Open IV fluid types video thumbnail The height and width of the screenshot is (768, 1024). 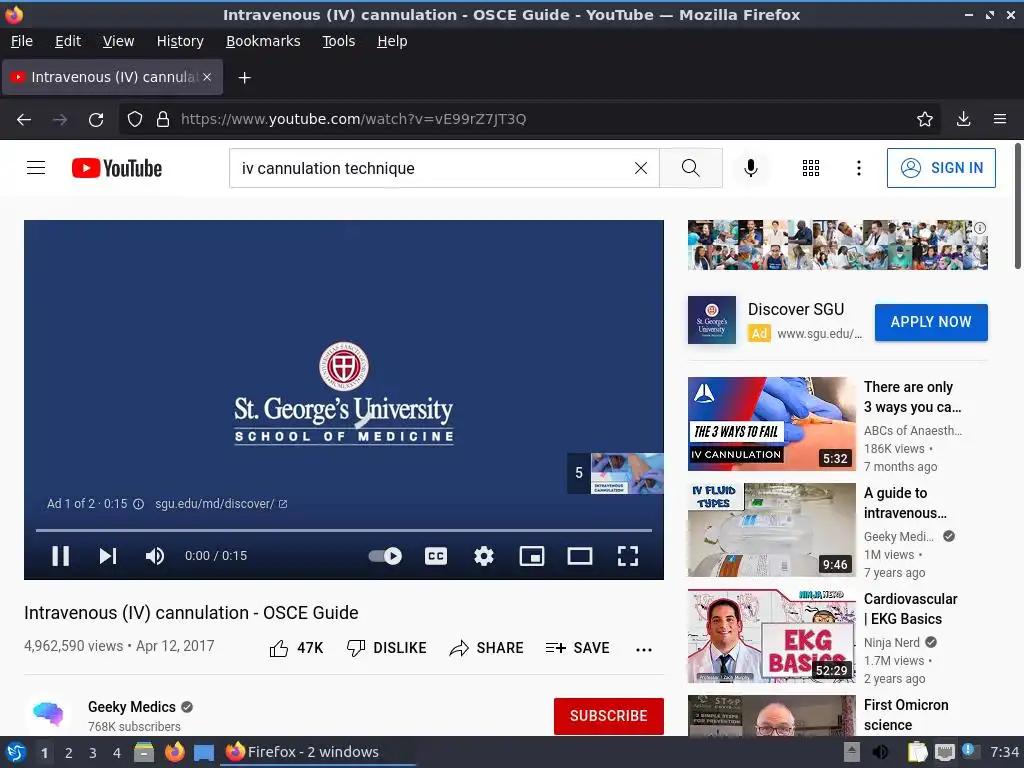(771, 530)
